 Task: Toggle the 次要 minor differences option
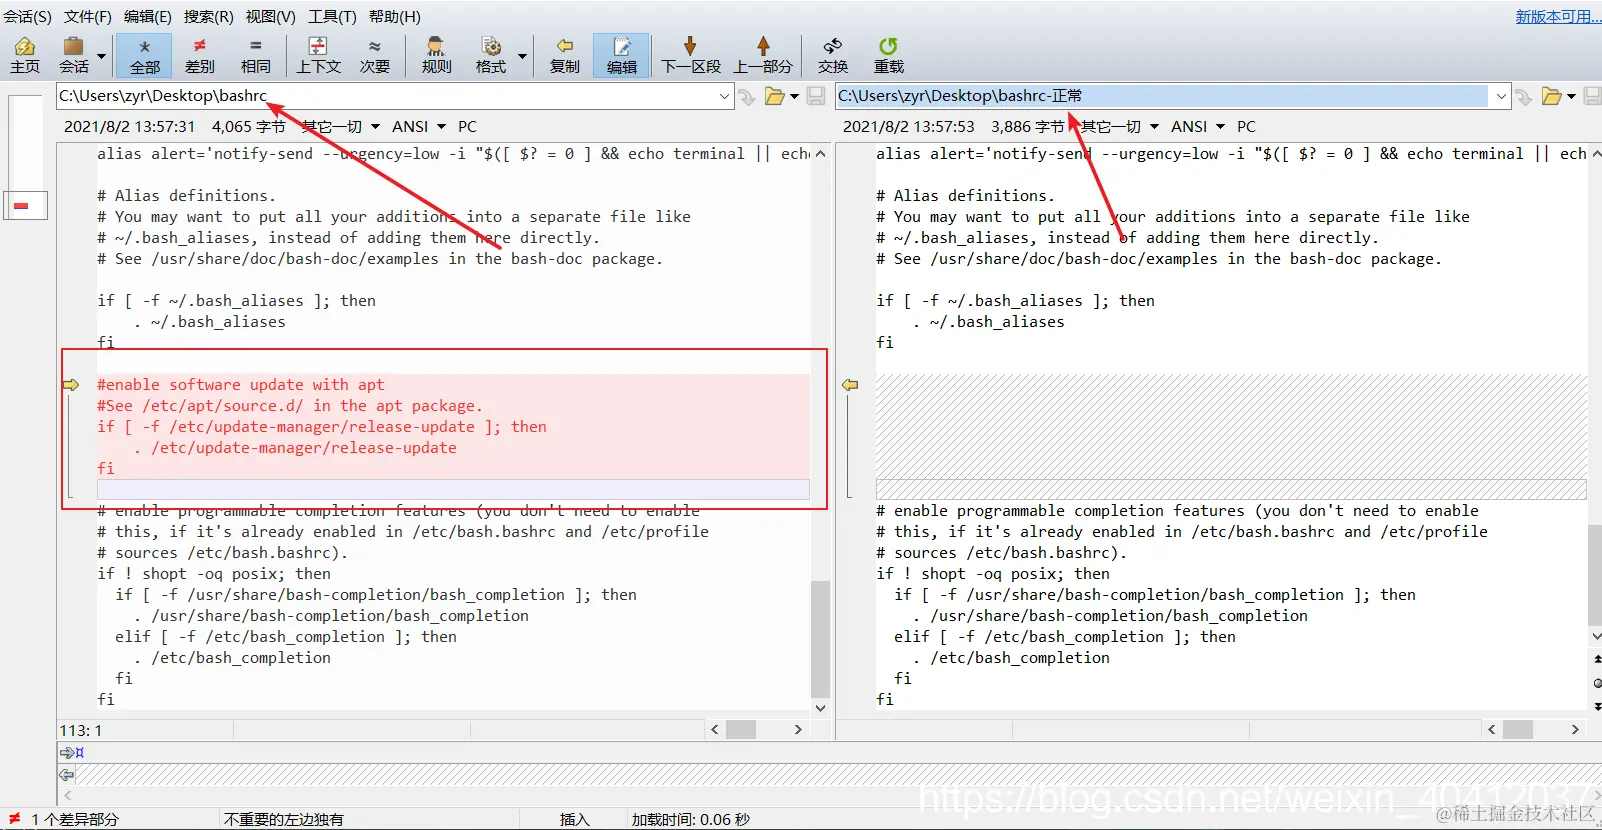(375, 56)
